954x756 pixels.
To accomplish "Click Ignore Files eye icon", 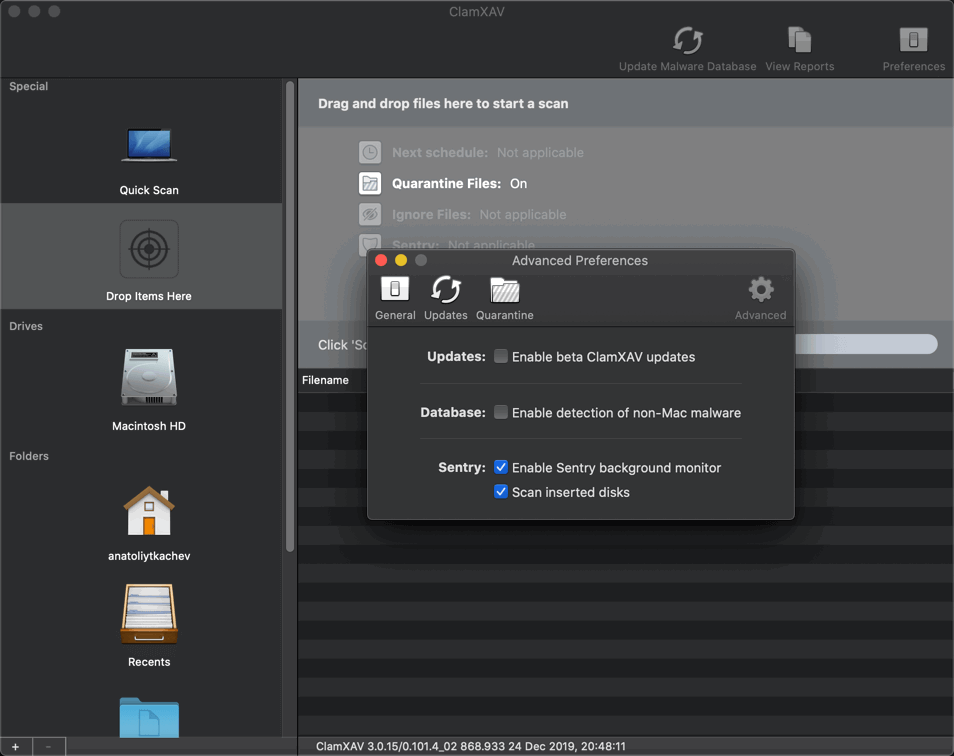I will pyautogui.click(x=370, y=214).
